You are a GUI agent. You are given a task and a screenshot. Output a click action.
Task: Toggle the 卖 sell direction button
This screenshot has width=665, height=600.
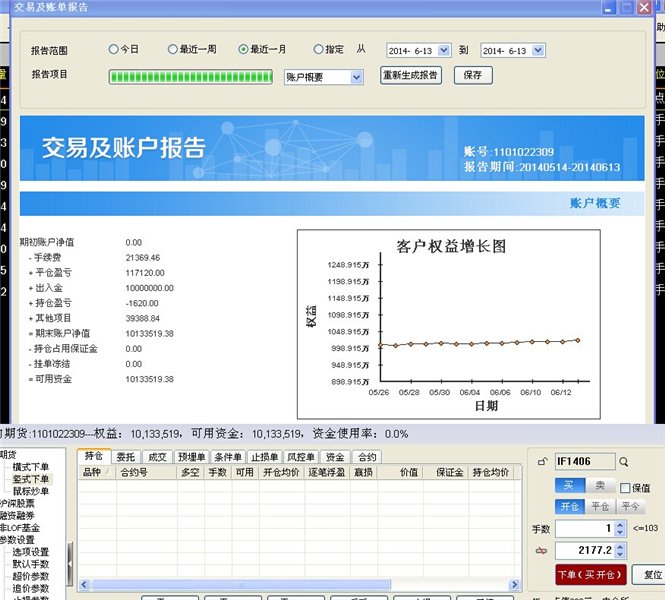(x=600, y=485)
